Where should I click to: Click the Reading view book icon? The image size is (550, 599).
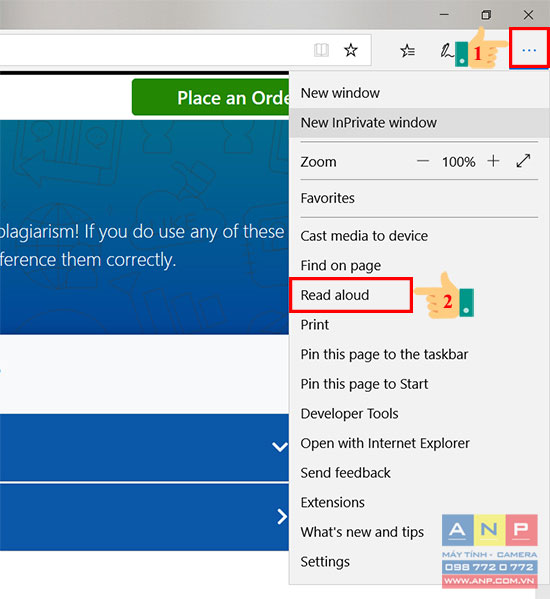[x=321, y=50]
